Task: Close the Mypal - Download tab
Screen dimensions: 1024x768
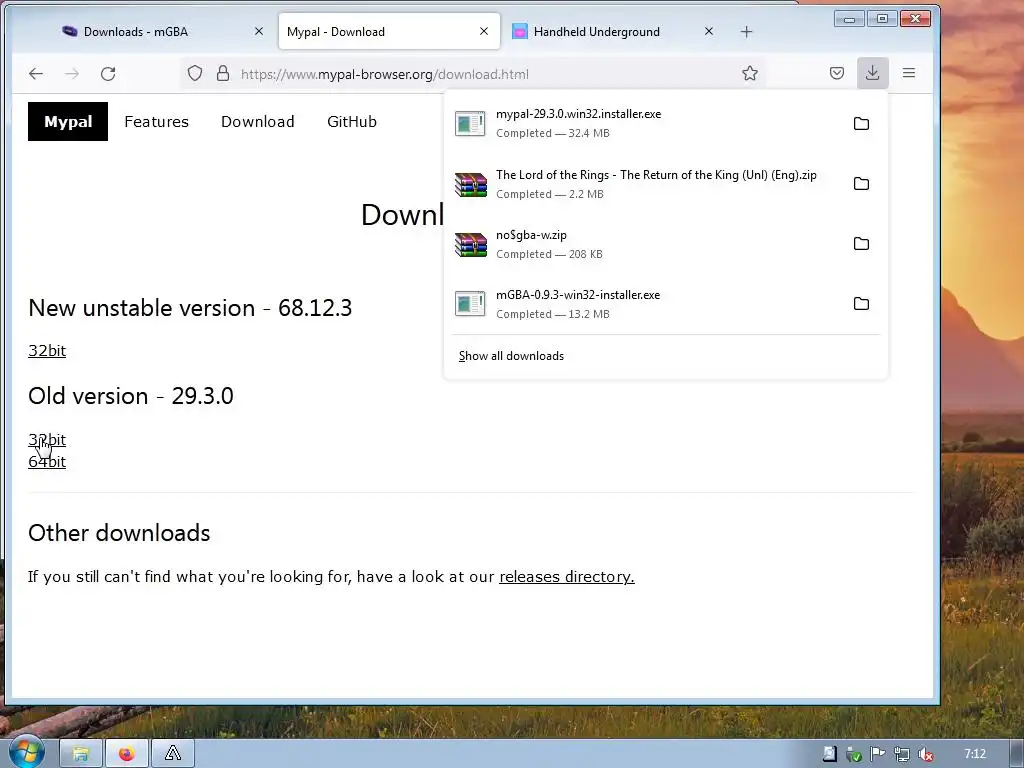Action: pyautogui.click(x=484, y=31)
